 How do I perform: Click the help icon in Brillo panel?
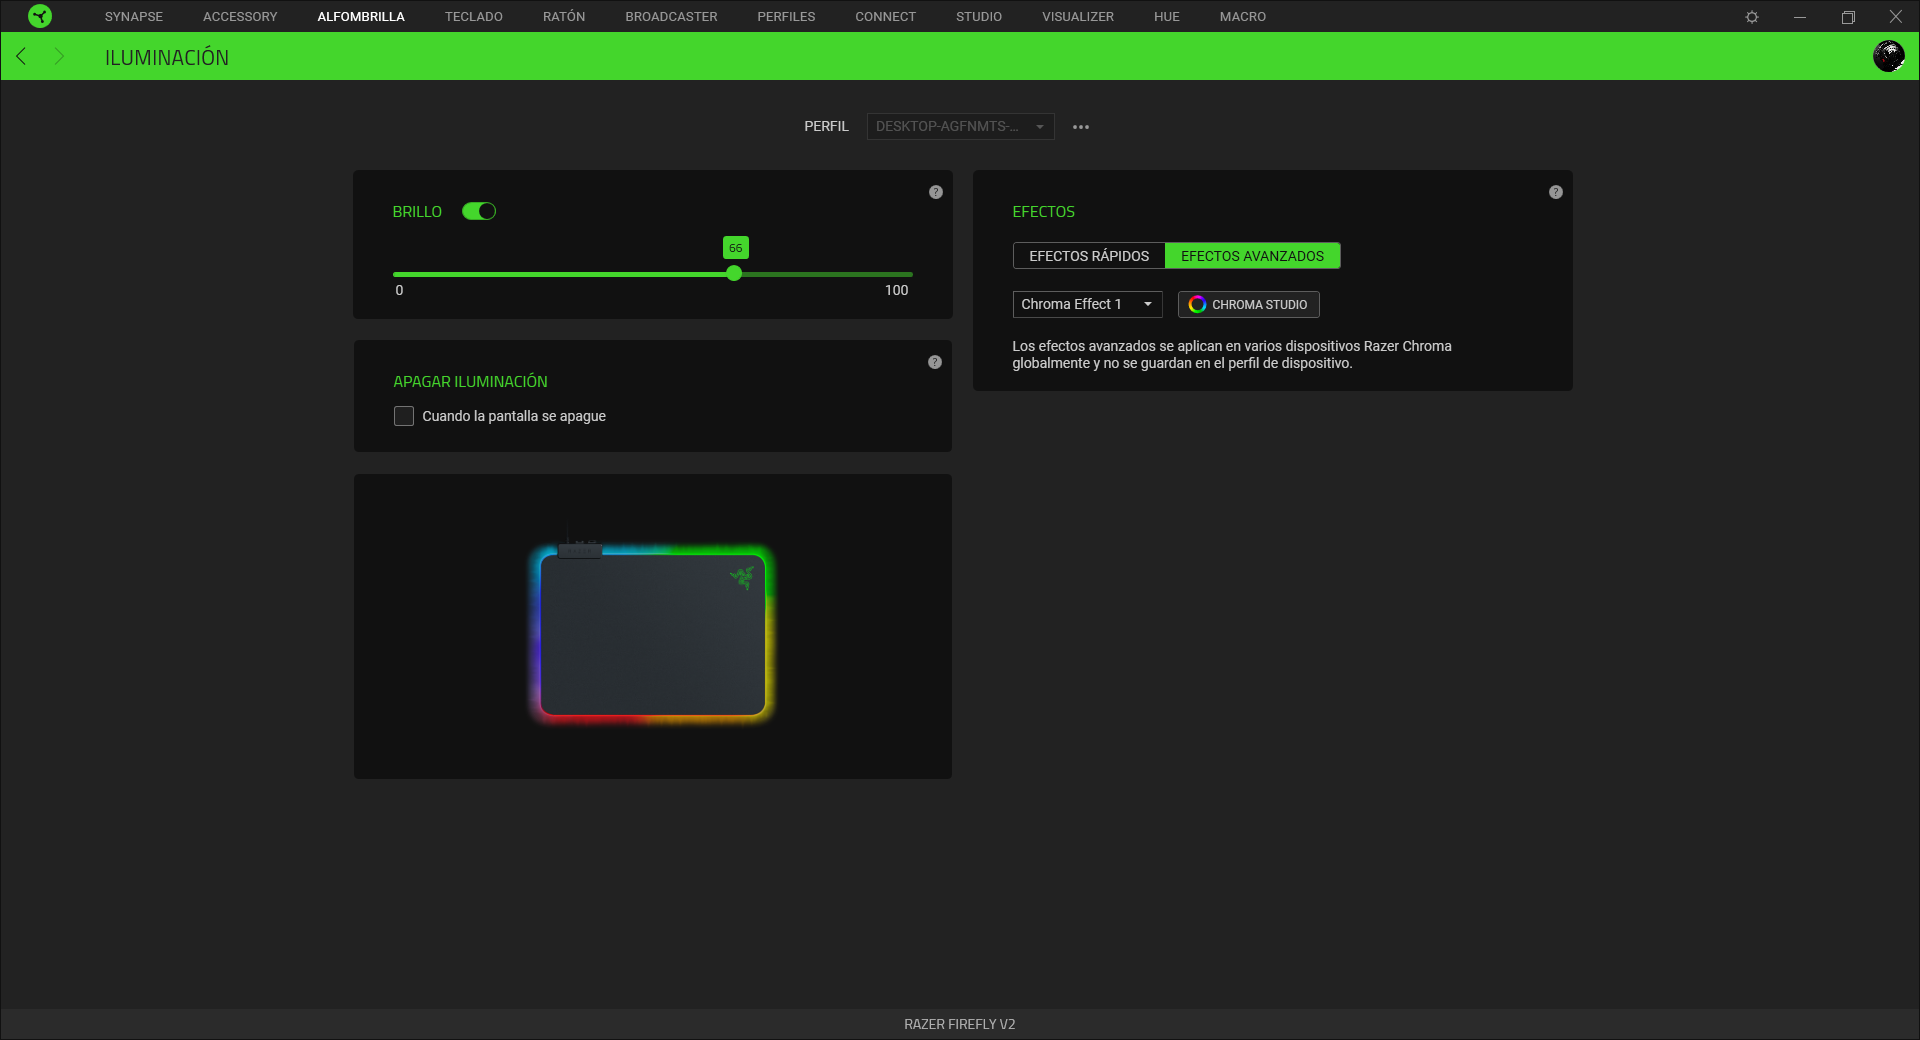[x=936, y=192]
